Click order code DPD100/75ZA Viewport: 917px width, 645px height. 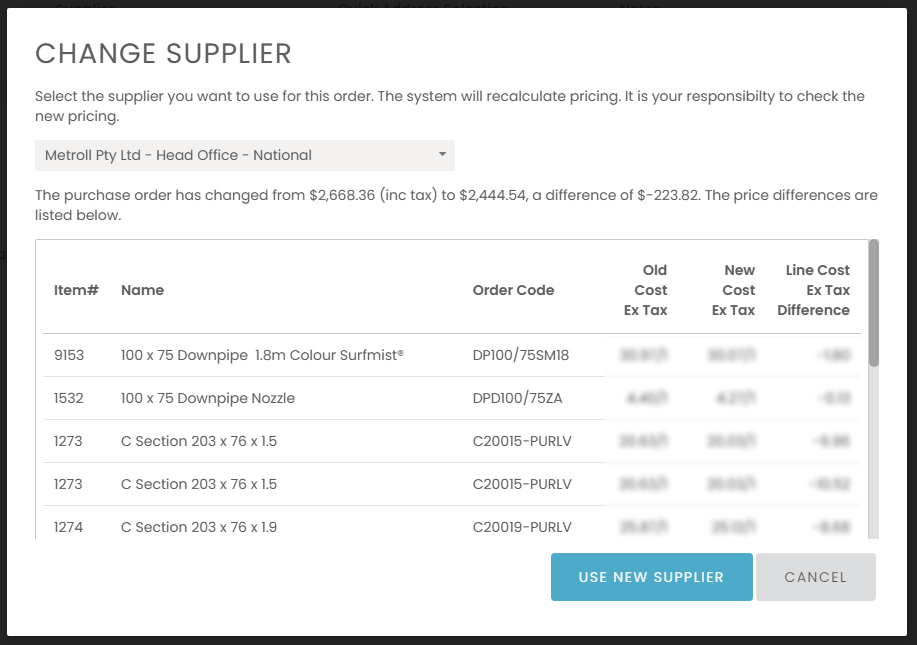tap(517, 398)
